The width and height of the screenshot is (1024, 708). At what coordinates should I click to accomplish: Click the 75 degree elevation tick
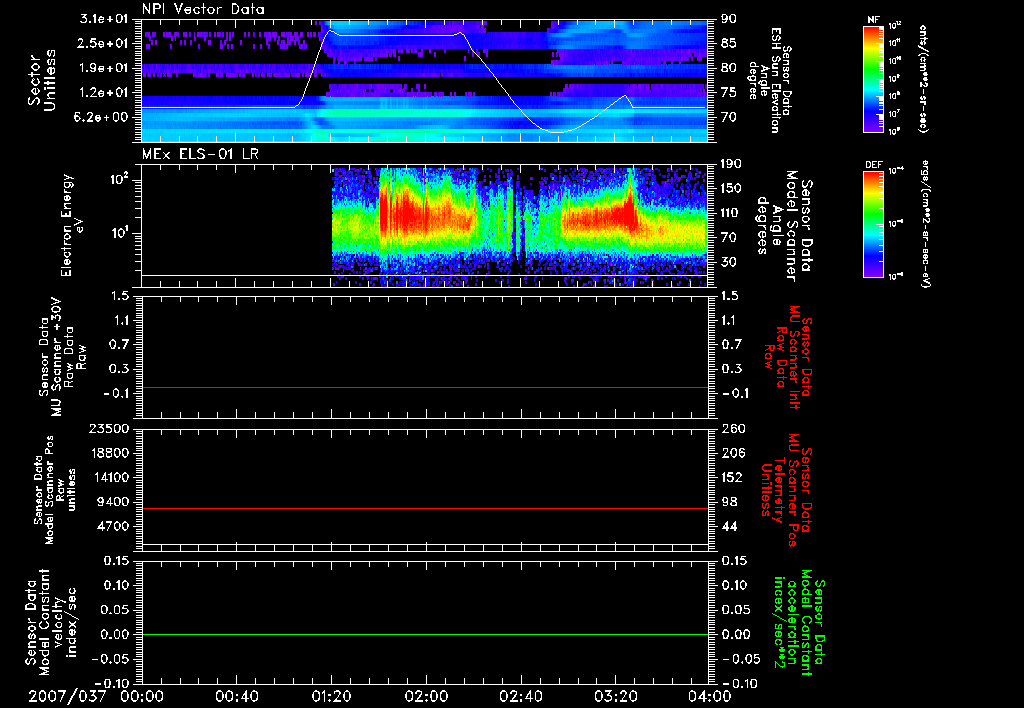(728, 93)
